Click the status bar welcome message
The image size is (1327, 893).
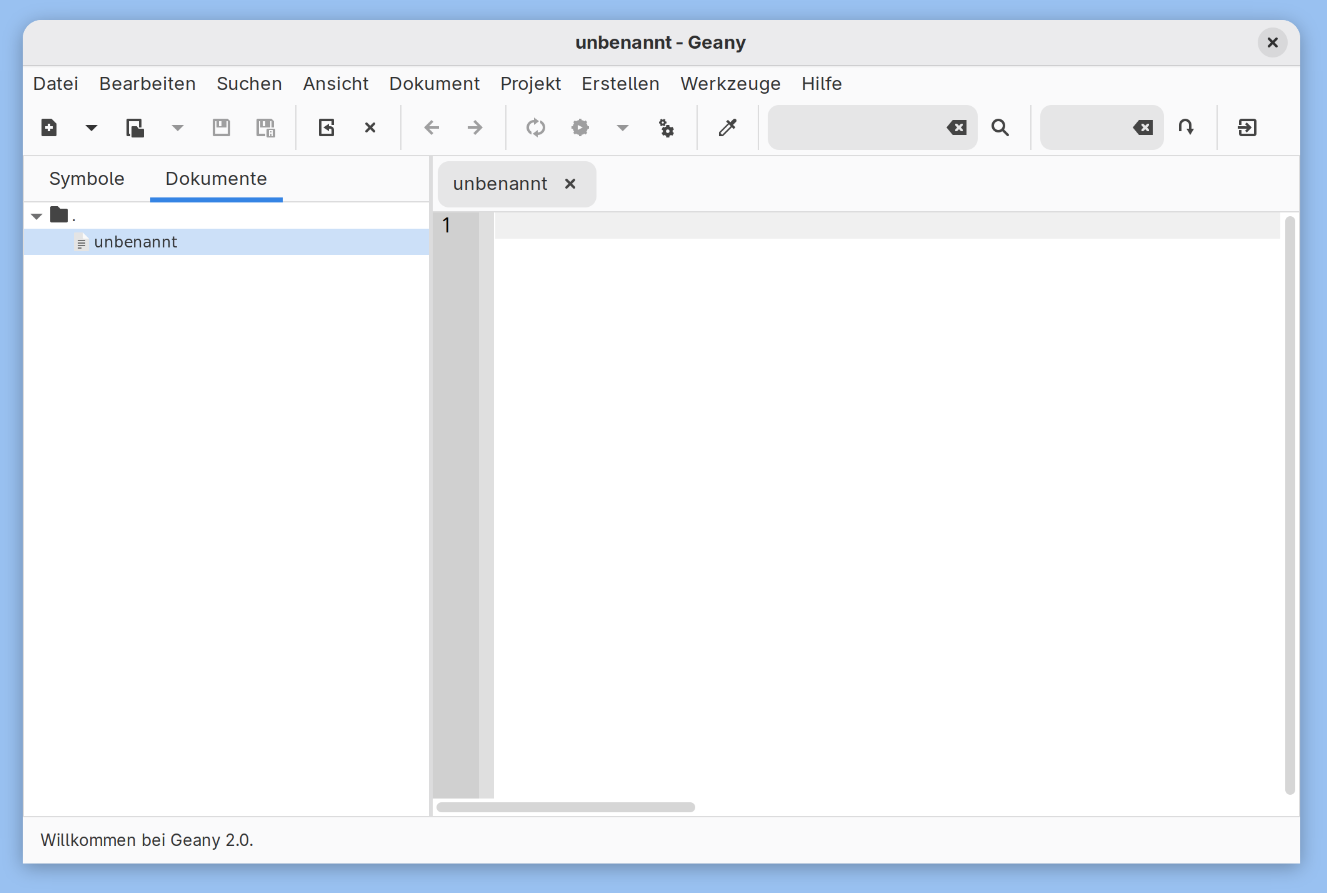pos(147,840)
